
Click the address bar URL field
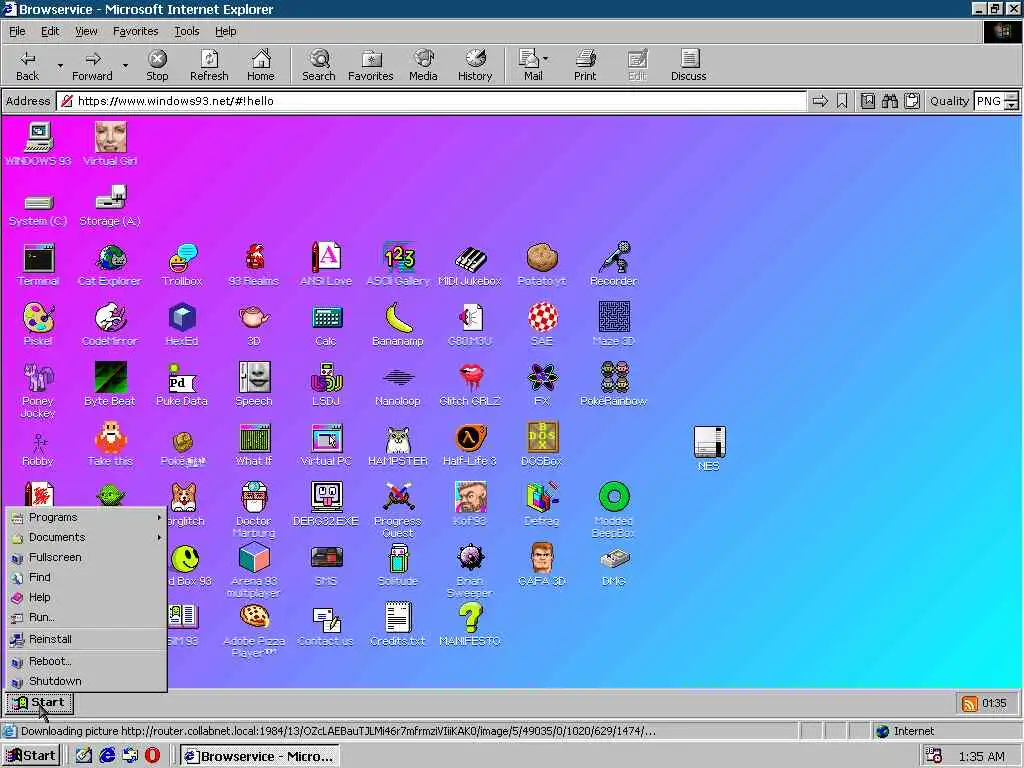431,101
